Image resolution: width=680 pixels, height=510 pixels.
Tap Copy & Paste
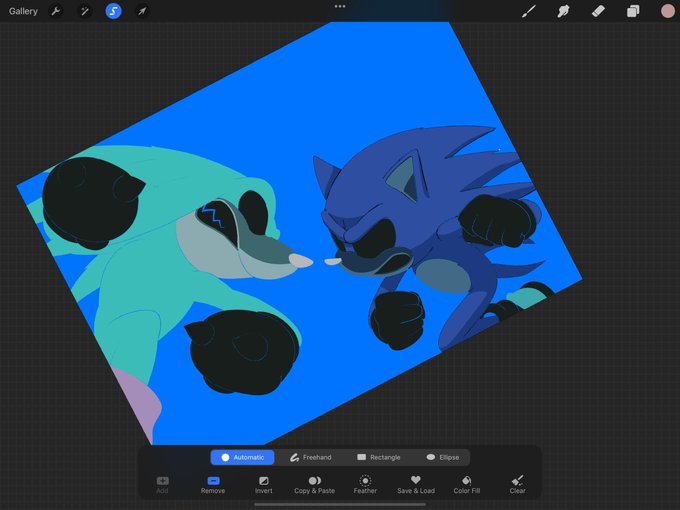314,485
